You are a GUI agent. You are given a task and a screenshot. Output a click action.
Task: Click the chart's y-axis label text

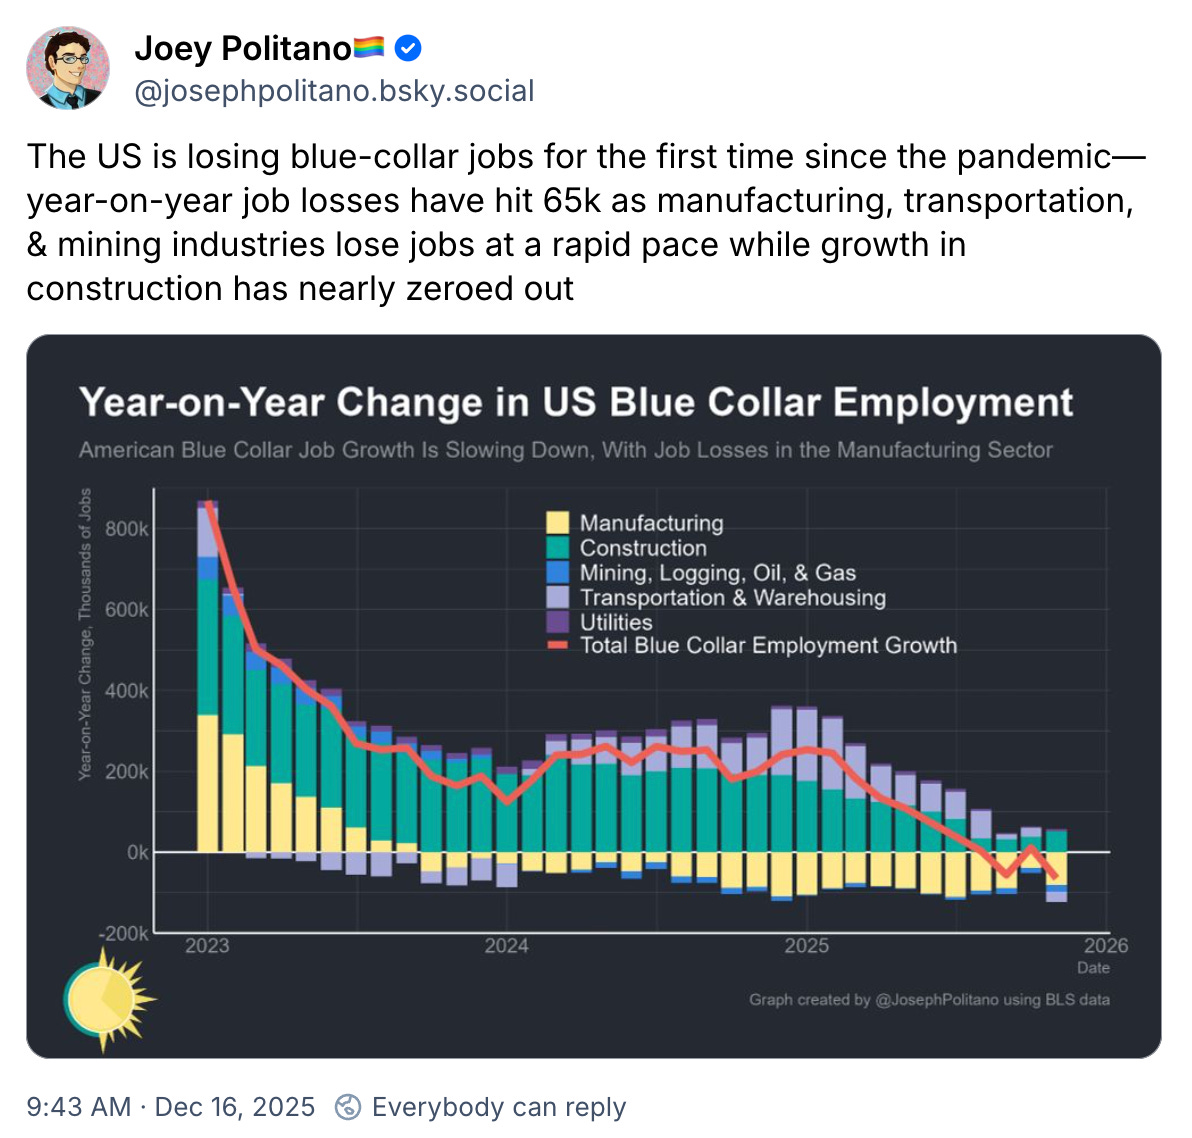point(86,632)
